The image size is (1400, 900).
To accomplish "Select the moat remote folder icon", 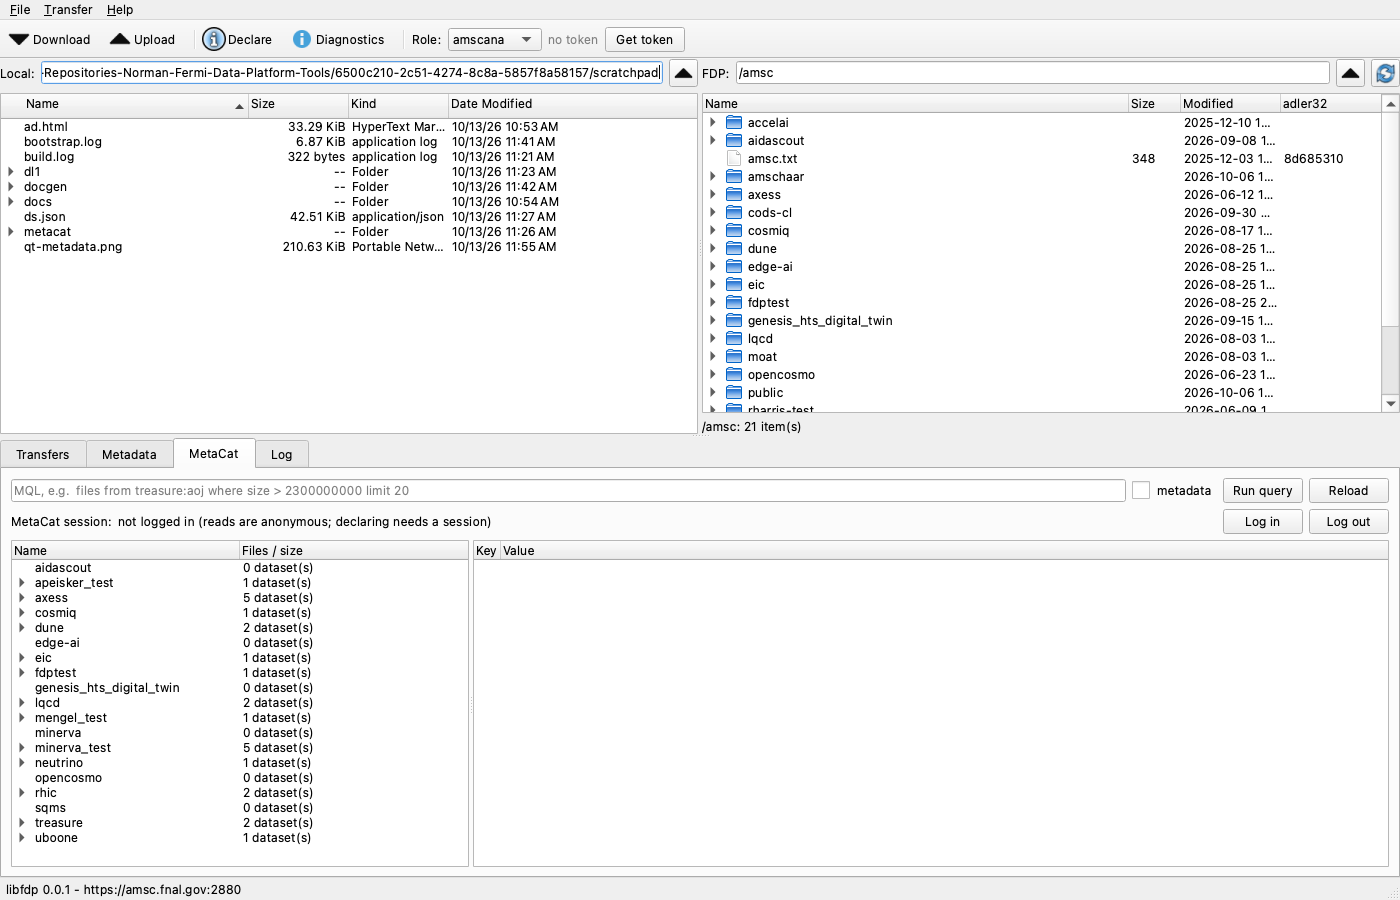I will click(734, 357).
